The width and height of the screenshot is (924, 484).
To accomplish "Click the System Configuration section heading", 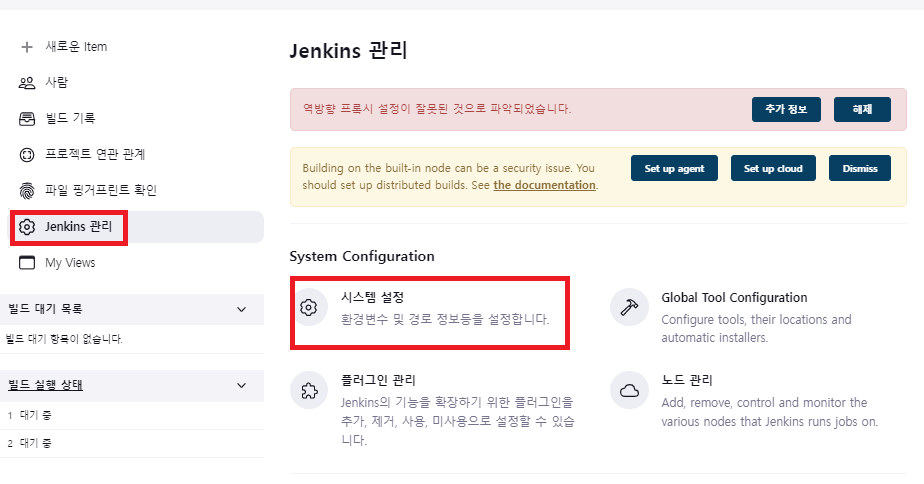I will point(362,256).
